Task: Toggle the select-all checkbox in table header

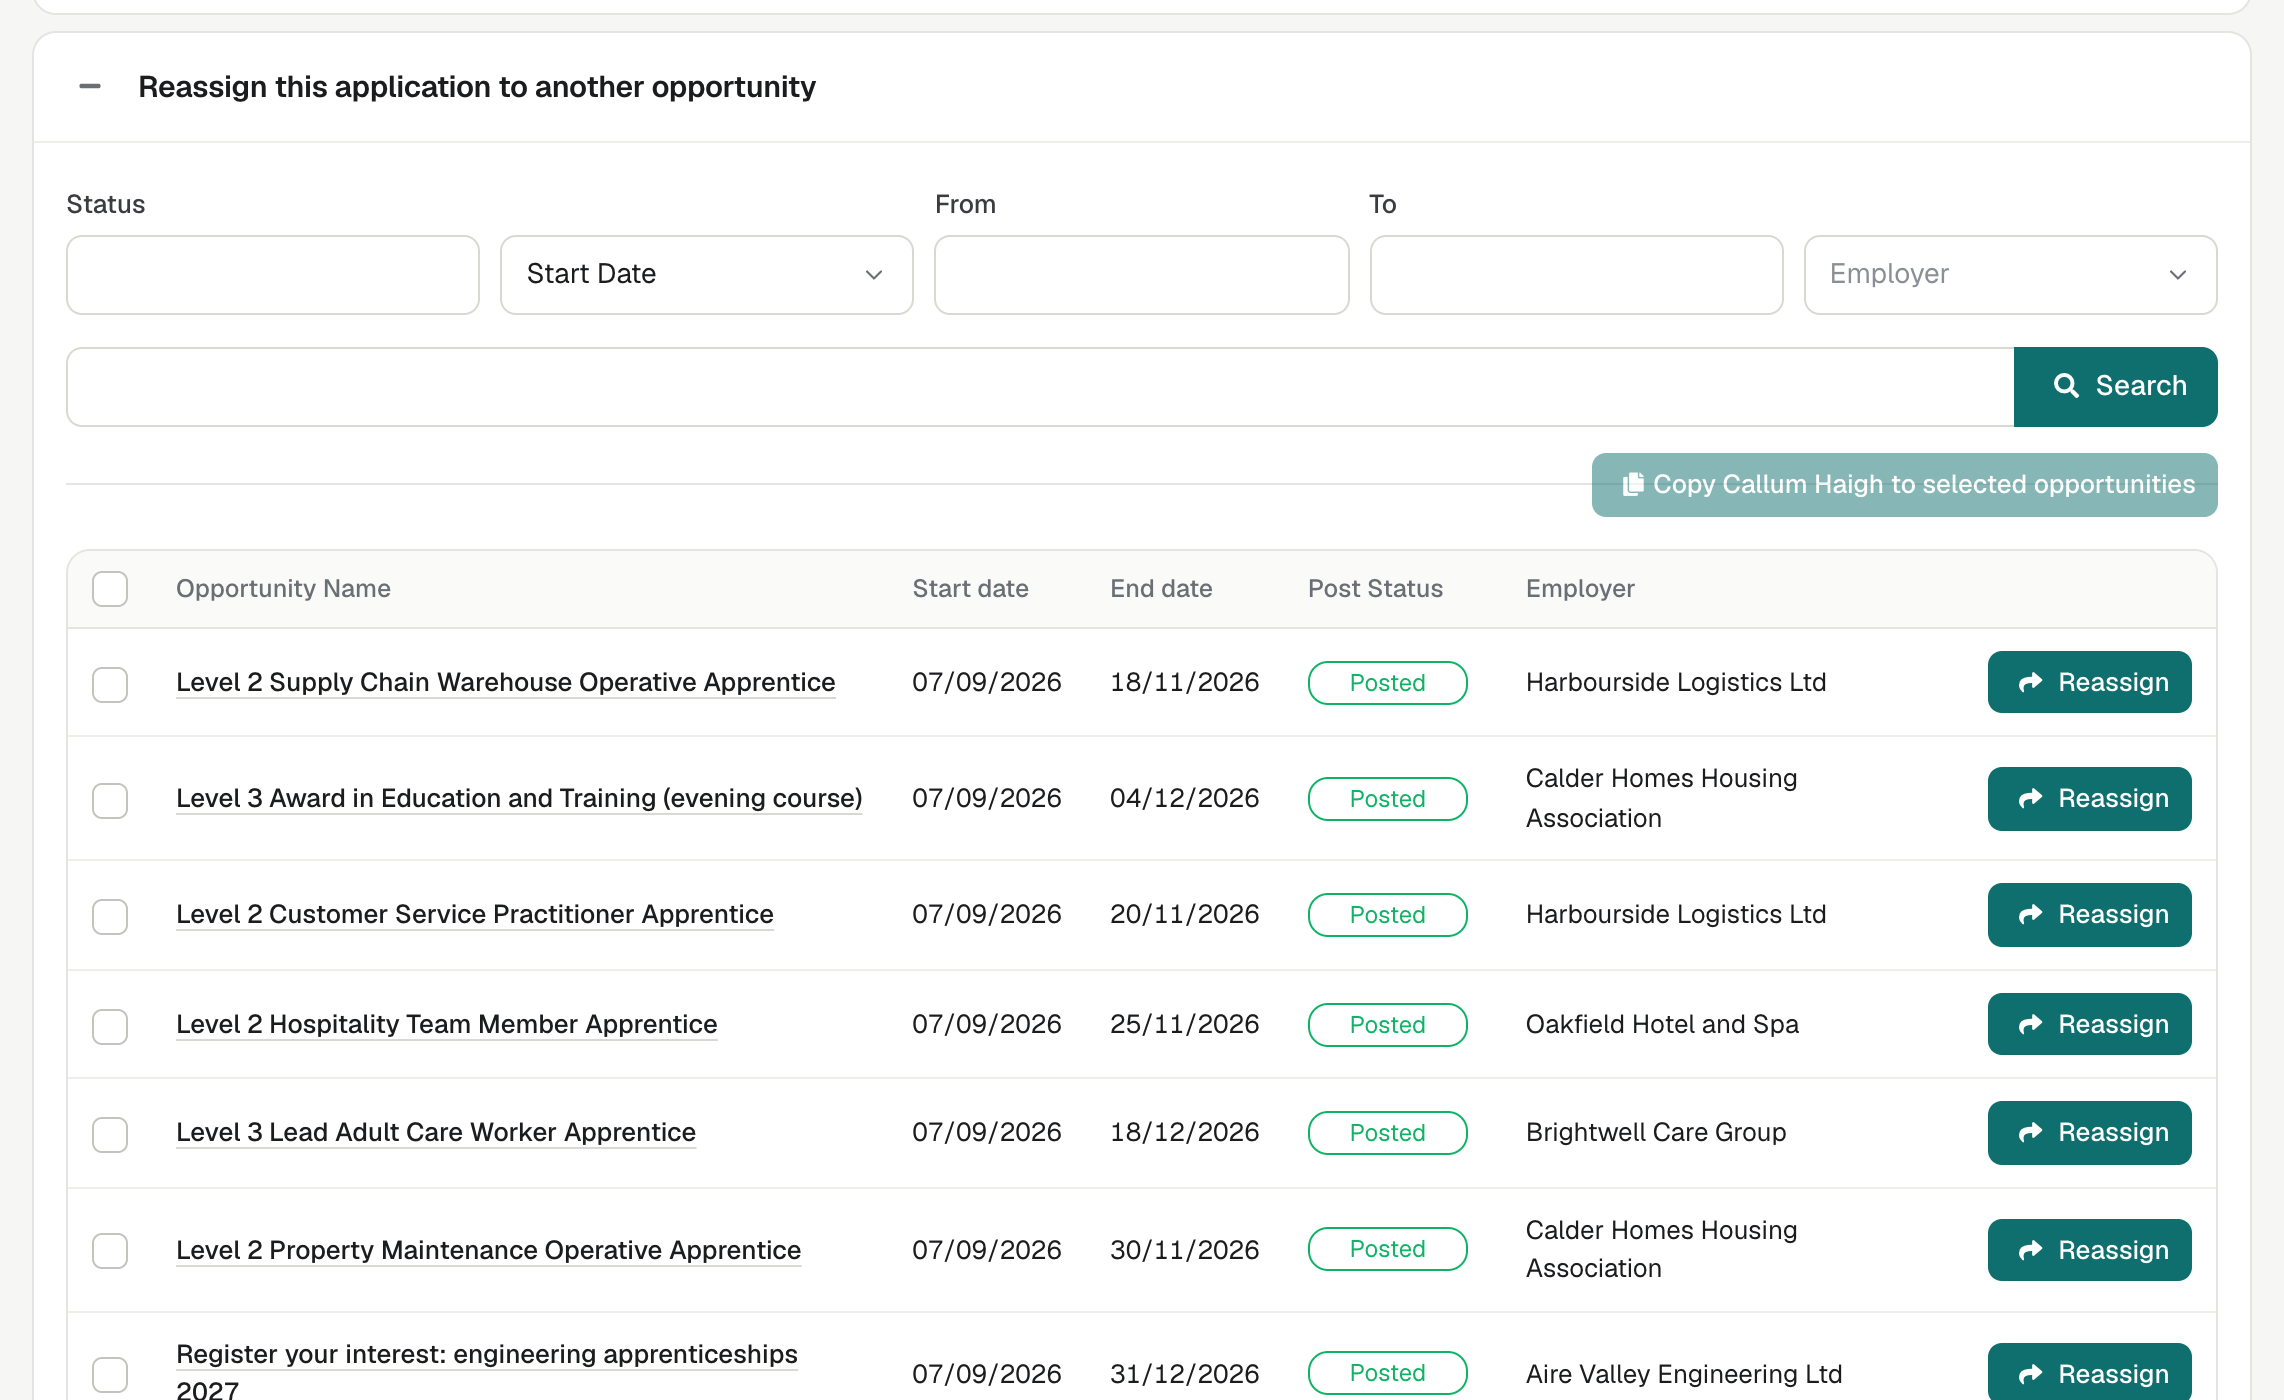Action: click(x=110, y=589)
